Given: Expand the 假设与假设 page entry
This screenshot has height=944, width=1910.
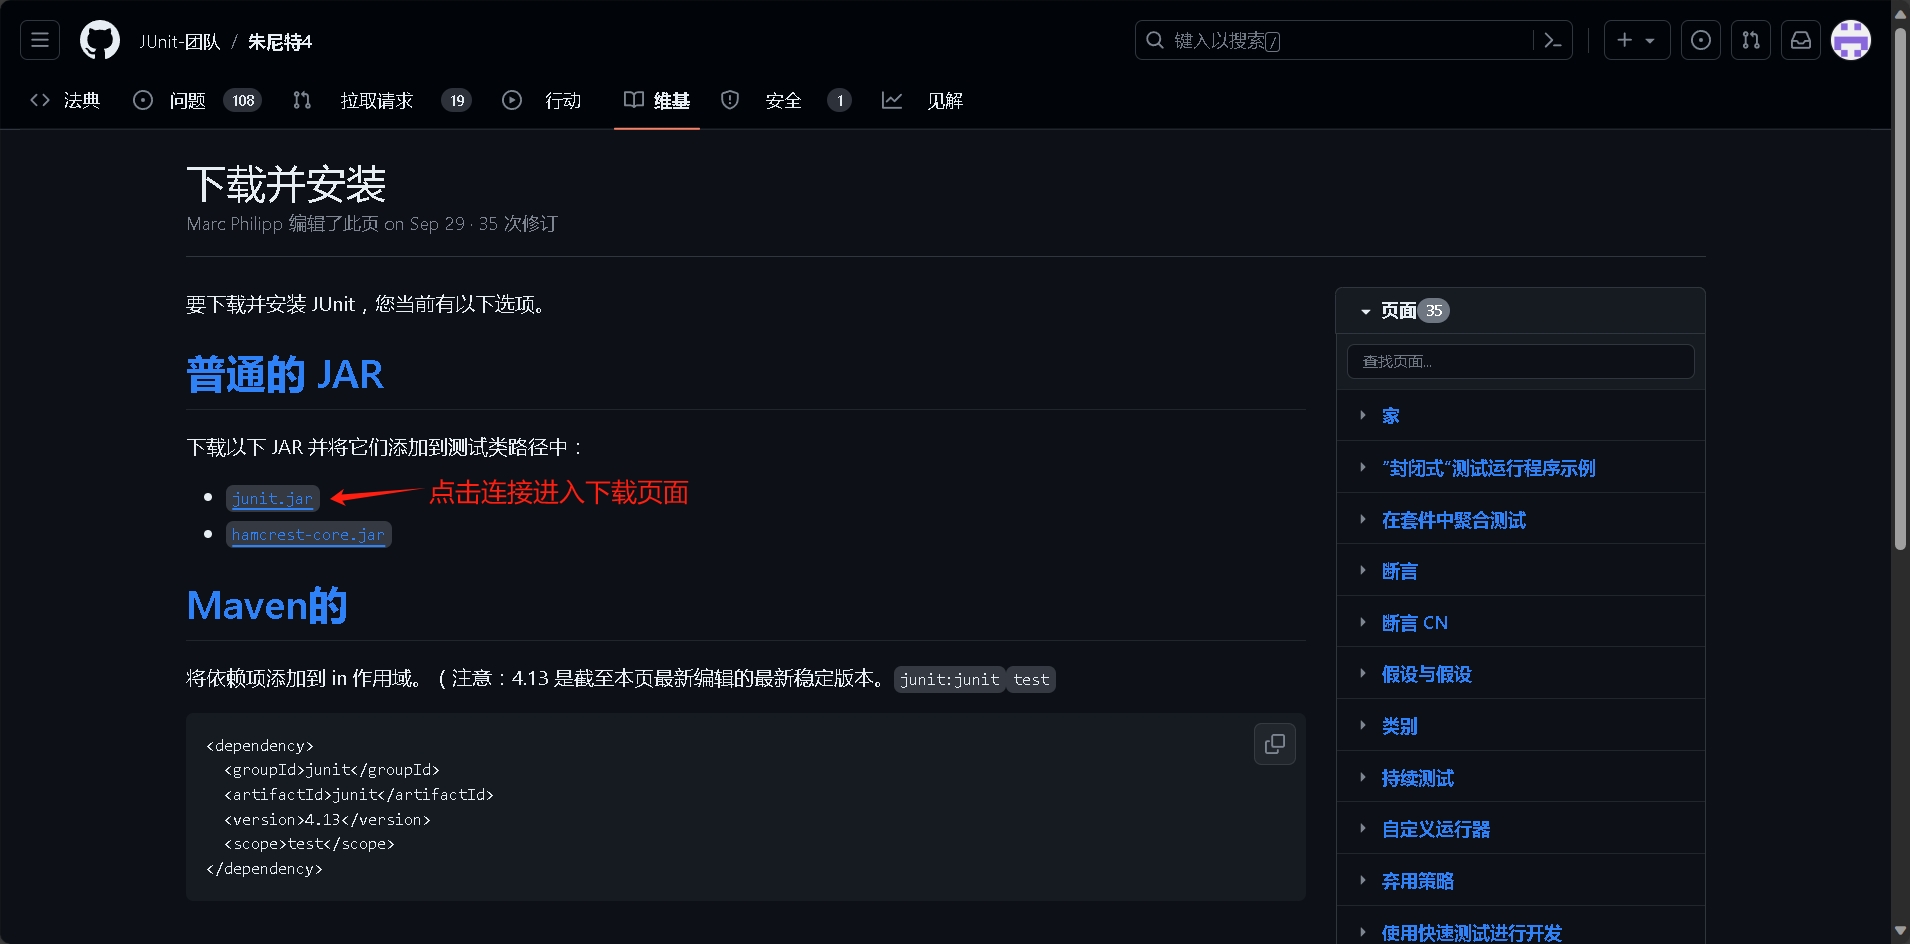Looking at the screenshot, I should coord(1362,673).
